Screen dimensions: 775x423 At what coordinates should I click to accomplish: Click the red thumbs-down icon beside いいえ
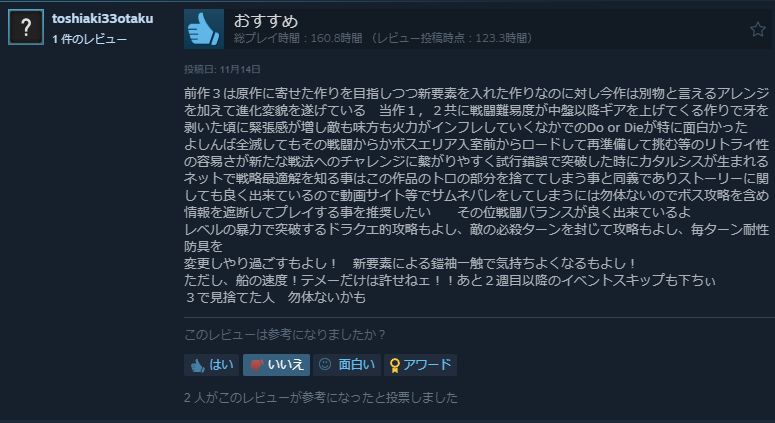point(257,366)
